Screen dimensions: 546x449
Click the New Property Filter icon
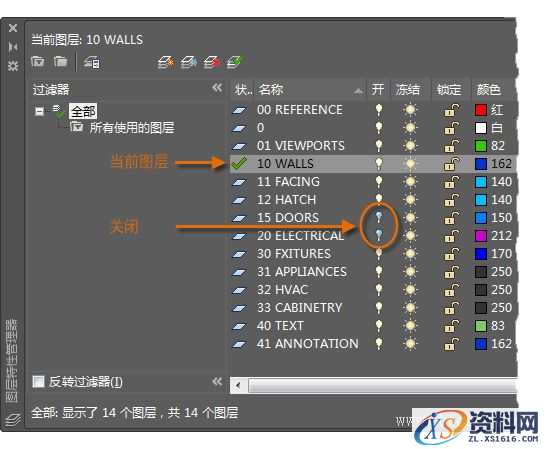(38, 62)
